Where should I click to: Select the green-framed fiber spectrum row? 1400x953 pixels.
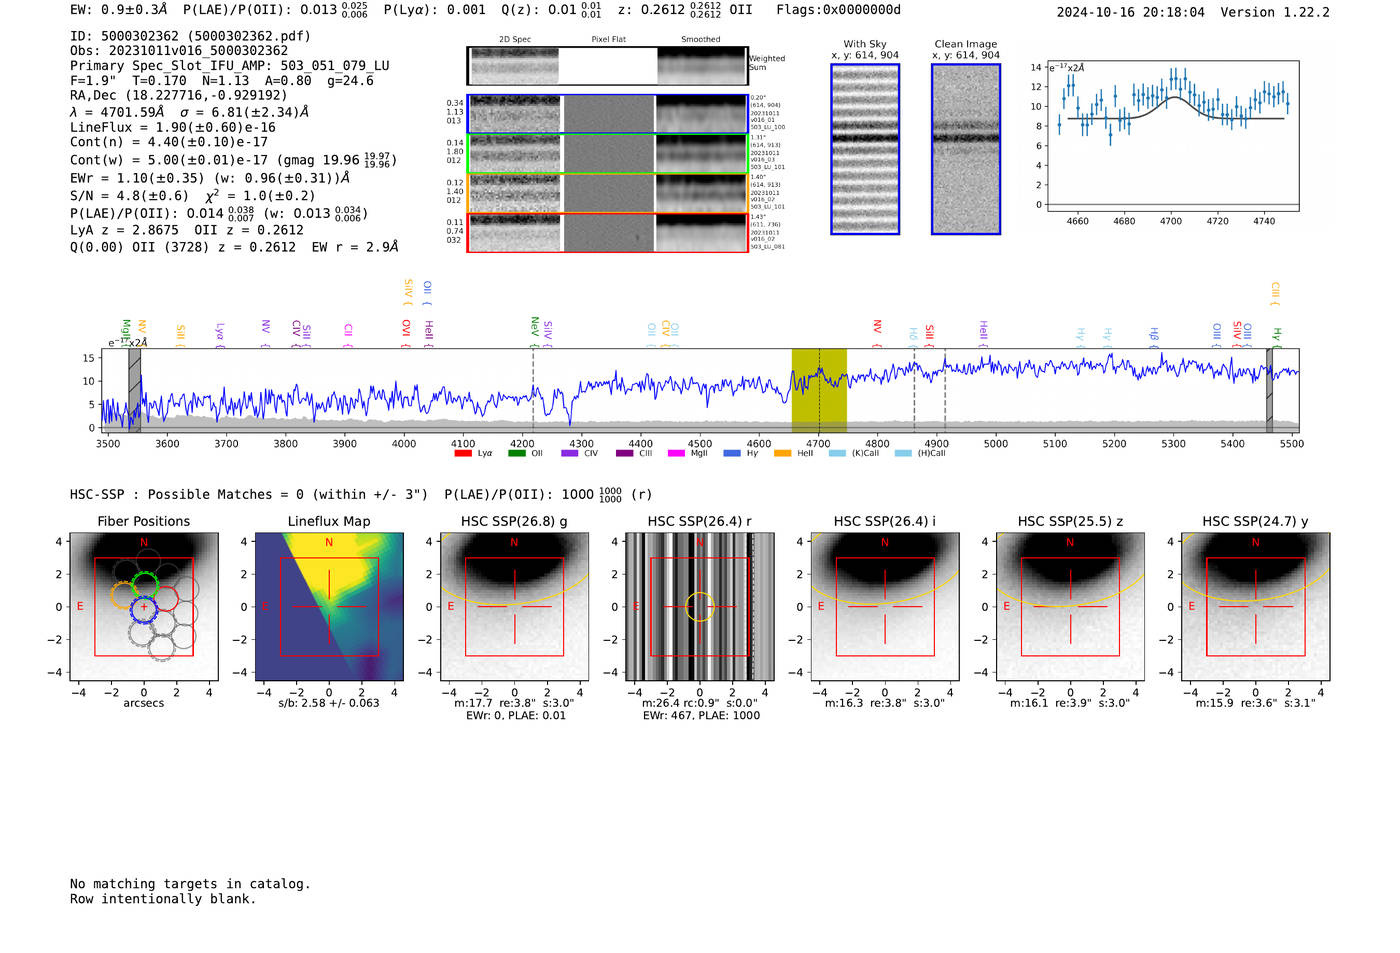(607, 154)
